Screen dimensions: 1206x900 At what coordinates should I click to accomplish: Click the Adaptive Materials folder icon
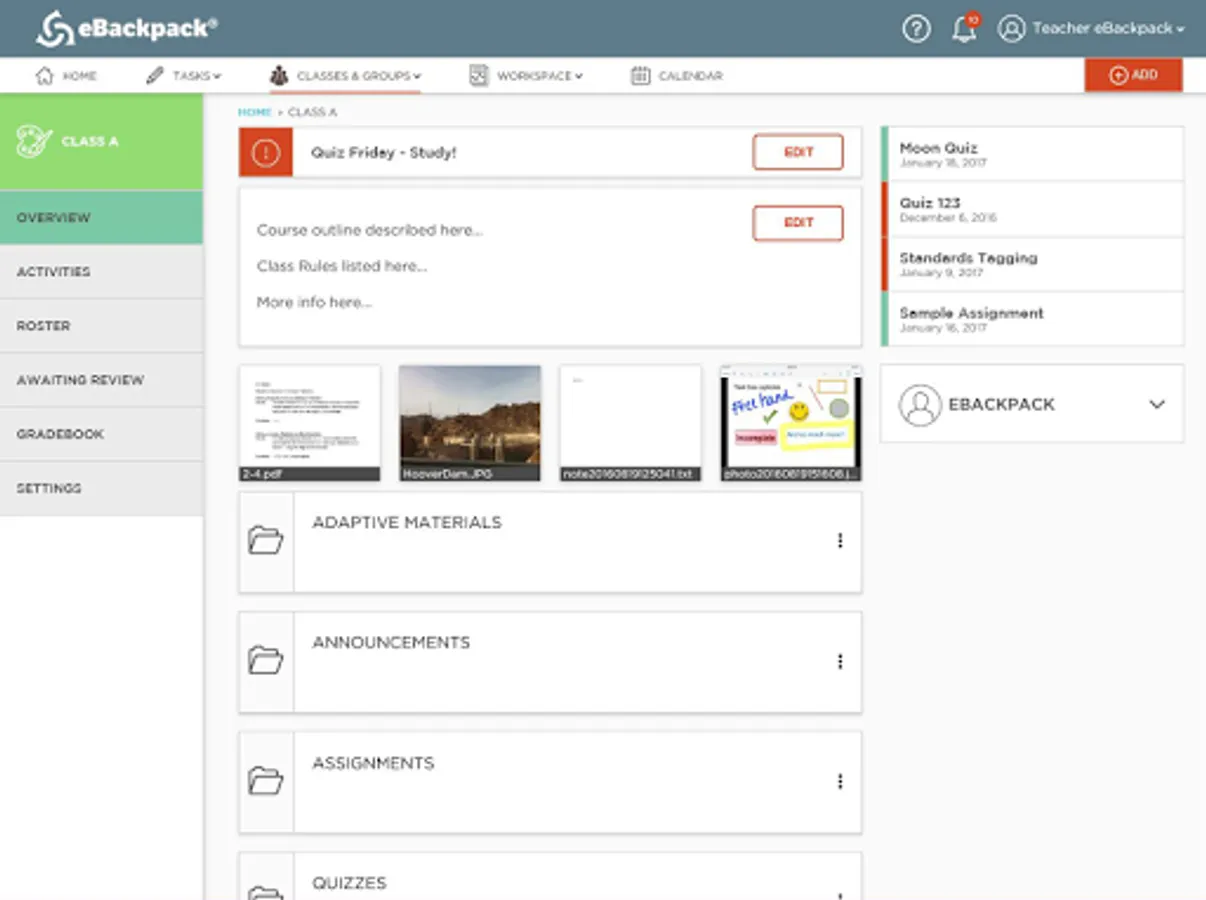266,541
